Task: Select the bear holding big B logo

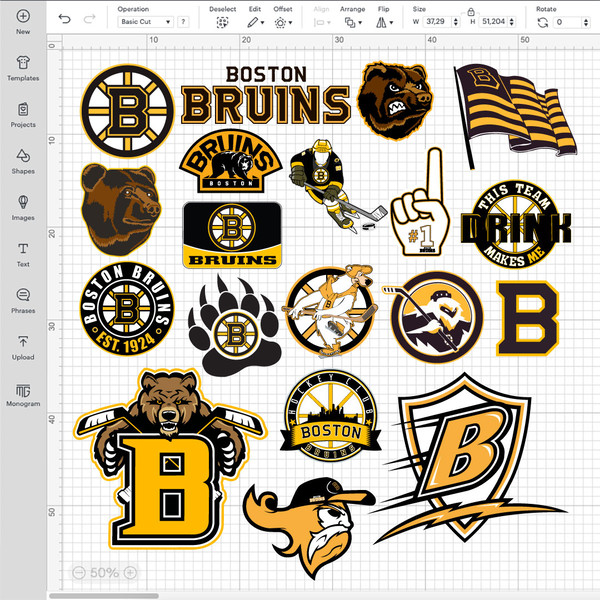Action: [x=170, y=458]
